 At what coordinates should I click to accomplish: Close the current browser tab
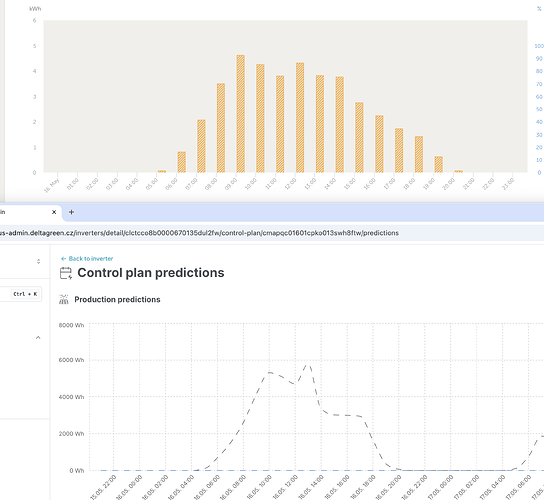pos(54,212)
